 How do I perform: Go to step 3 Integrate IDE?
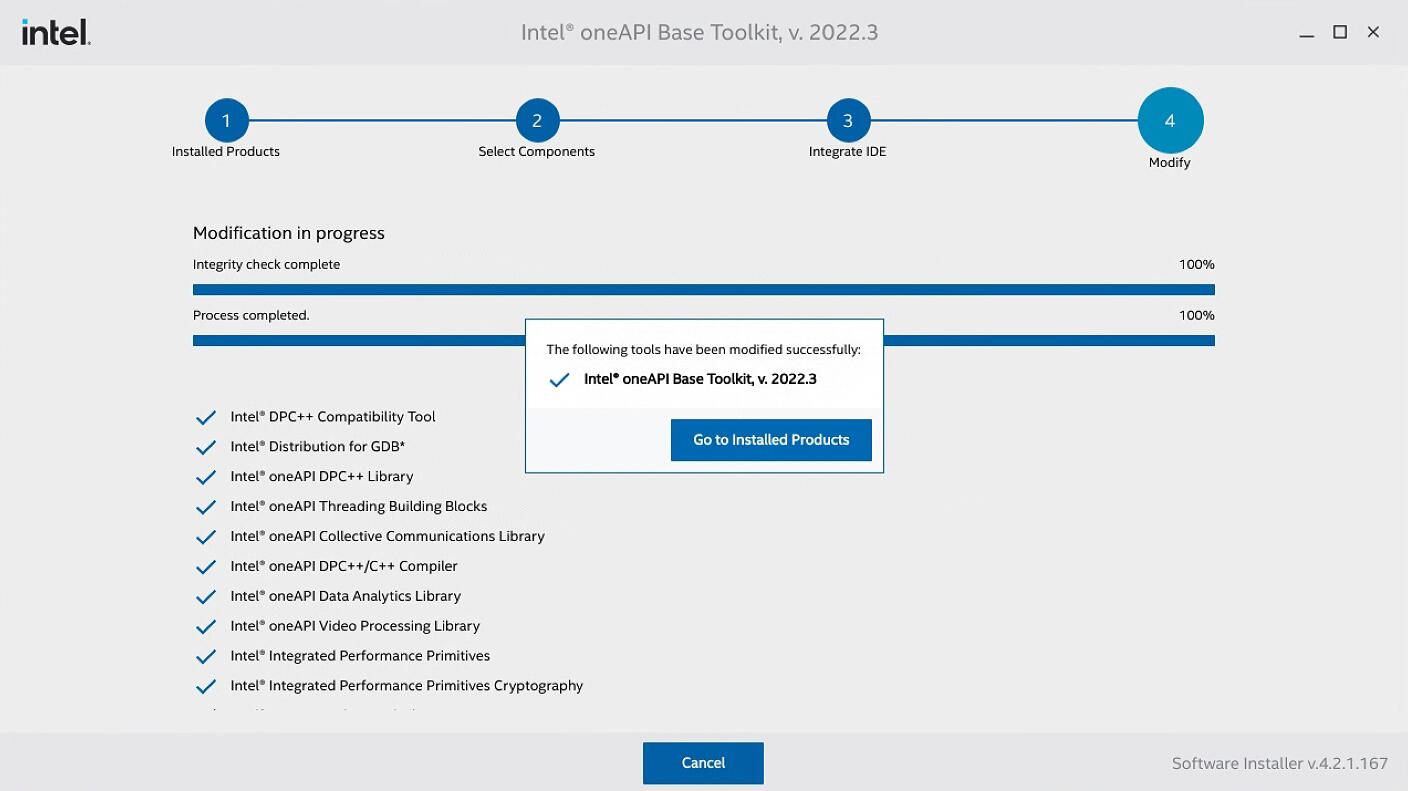(x=848, y=121)
